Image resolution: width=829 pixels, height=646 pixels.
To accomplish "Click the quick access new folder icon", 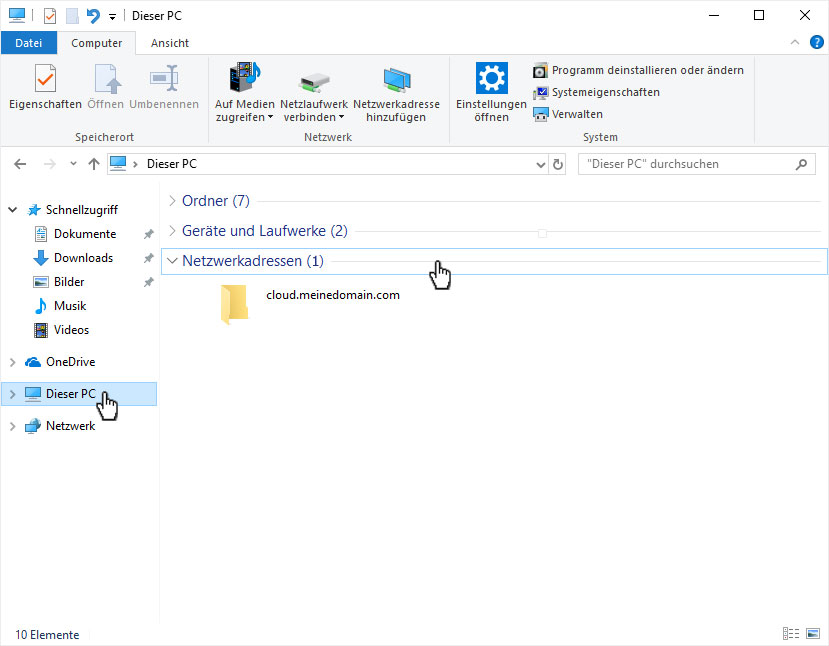I will [72, 16].
